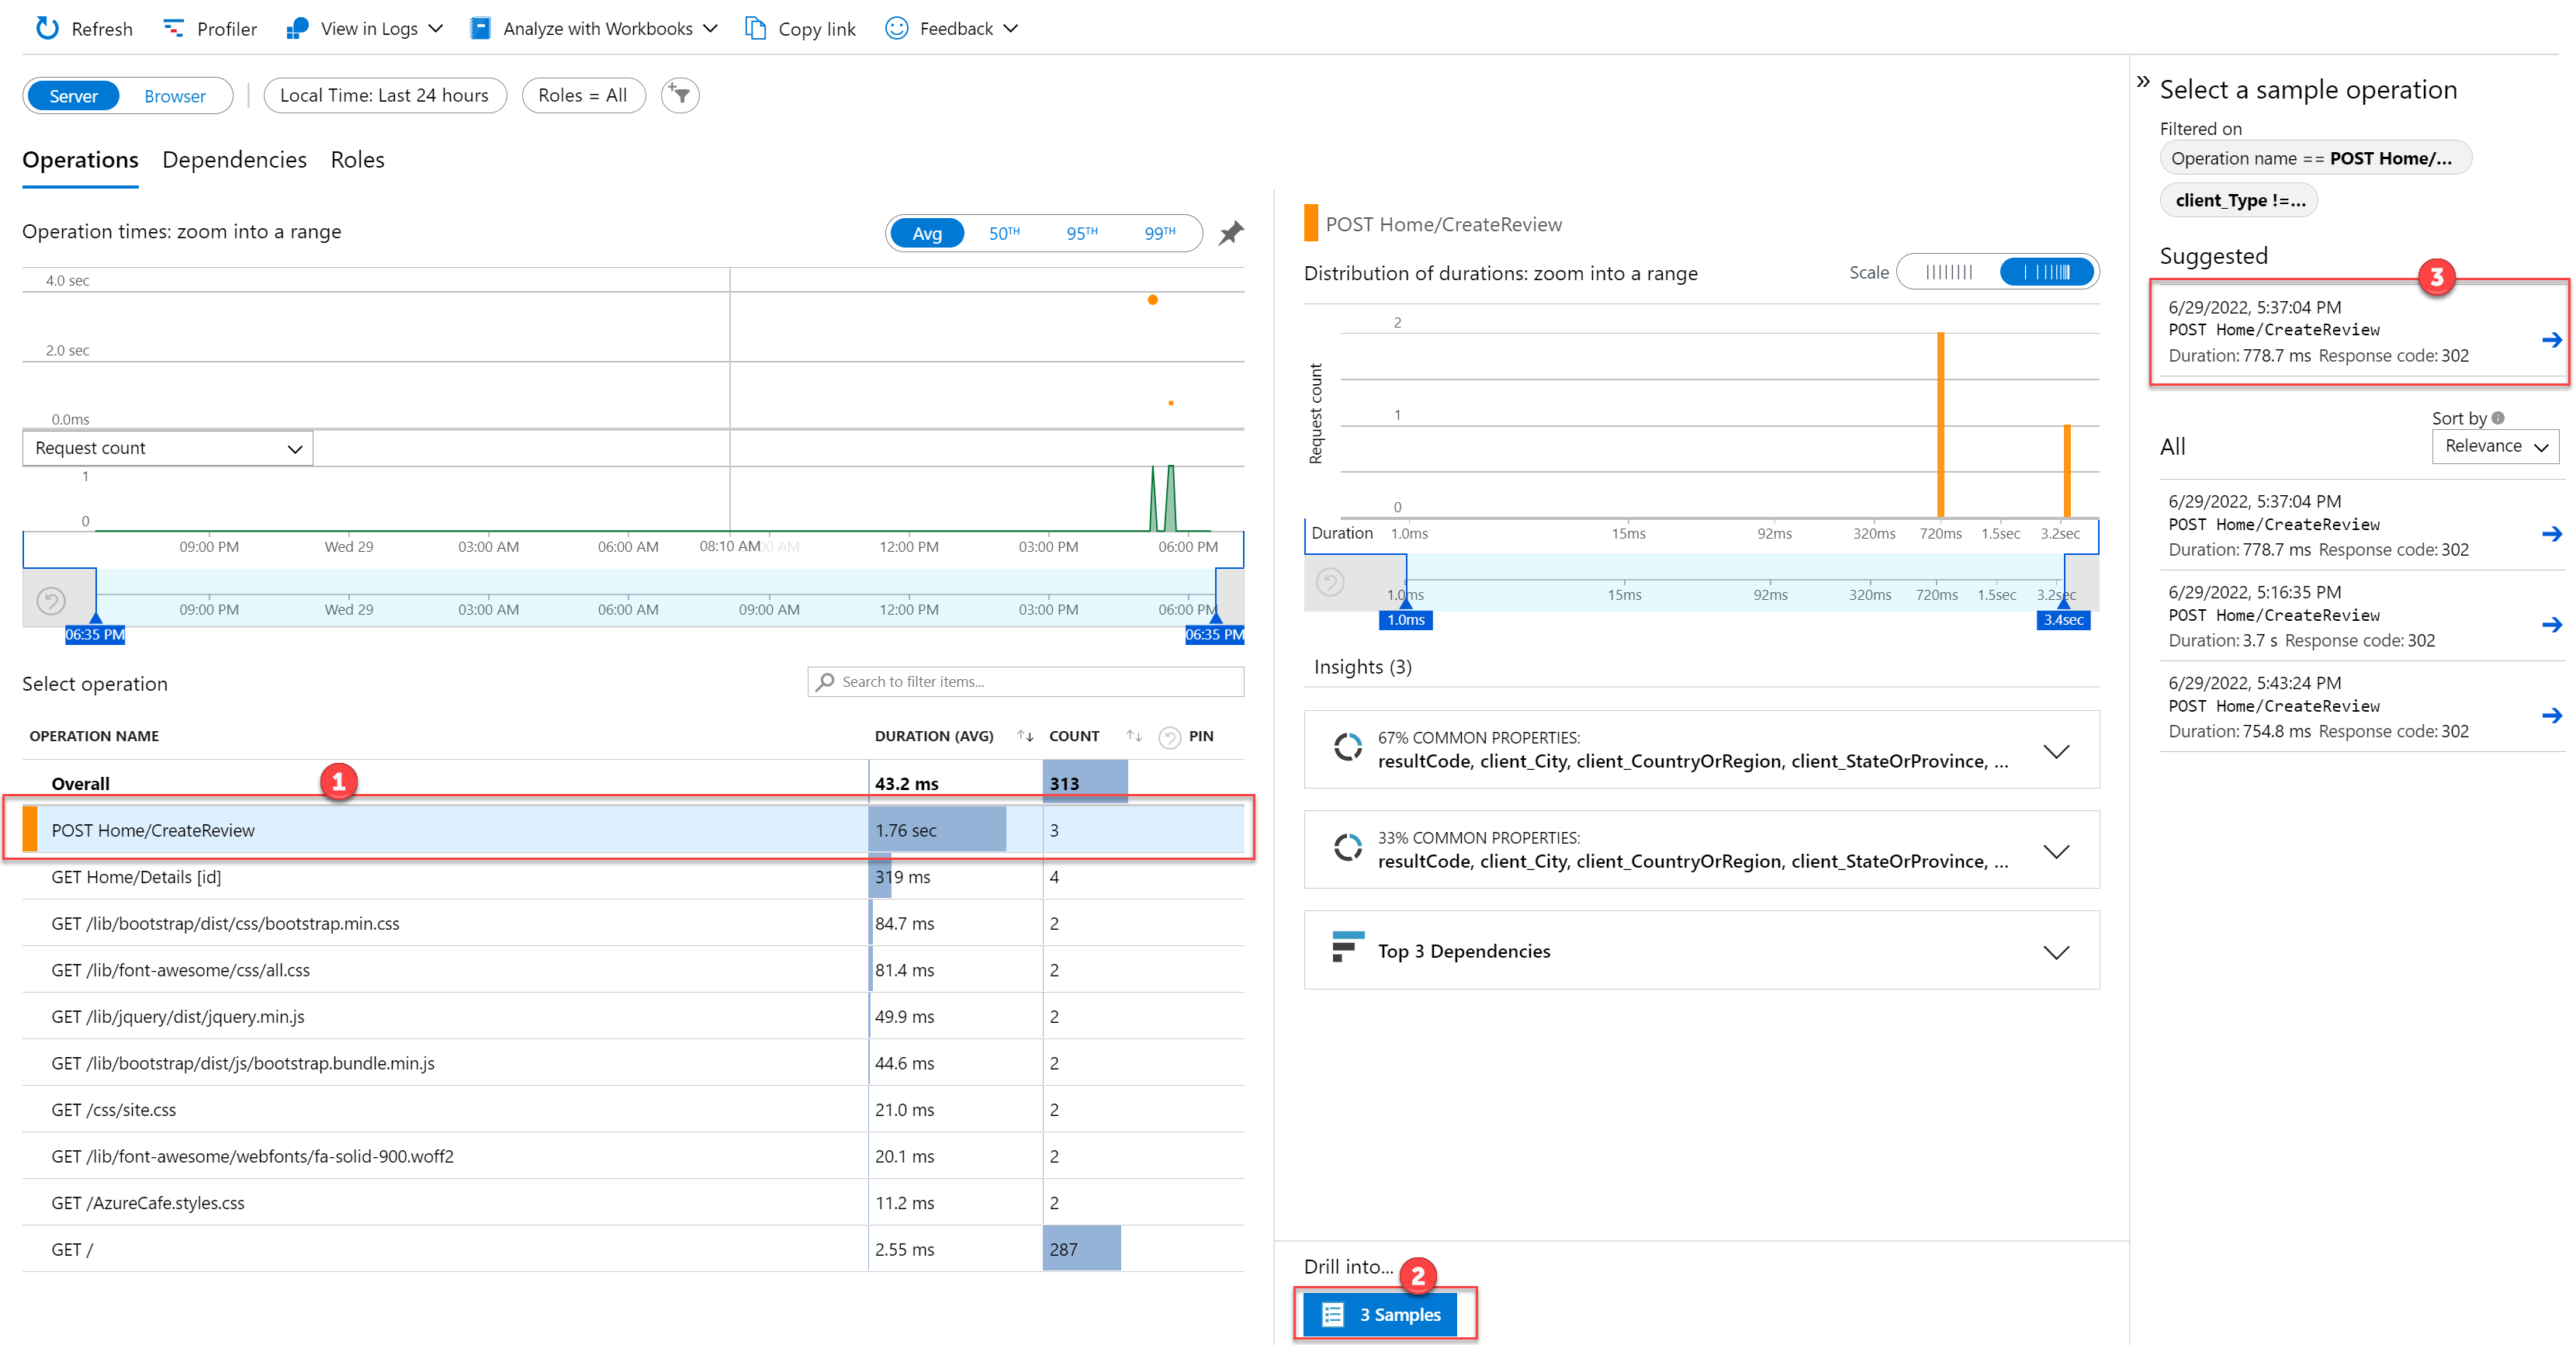2576x1345 pixels.
Task: Switch to the Dependencies tab
Action: point(234,160)
